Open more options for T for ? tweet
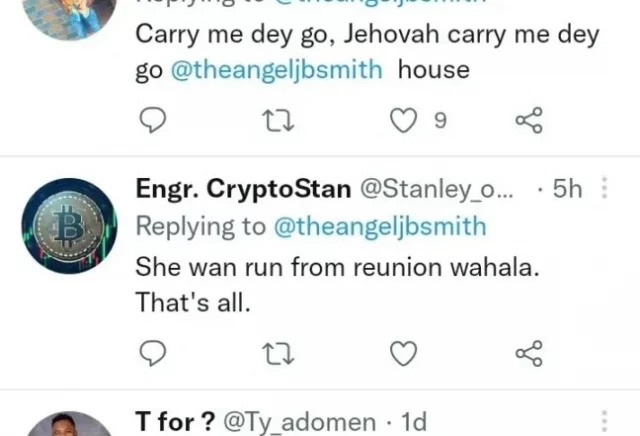The image size is (640, 436). click(x=603, y=421)
